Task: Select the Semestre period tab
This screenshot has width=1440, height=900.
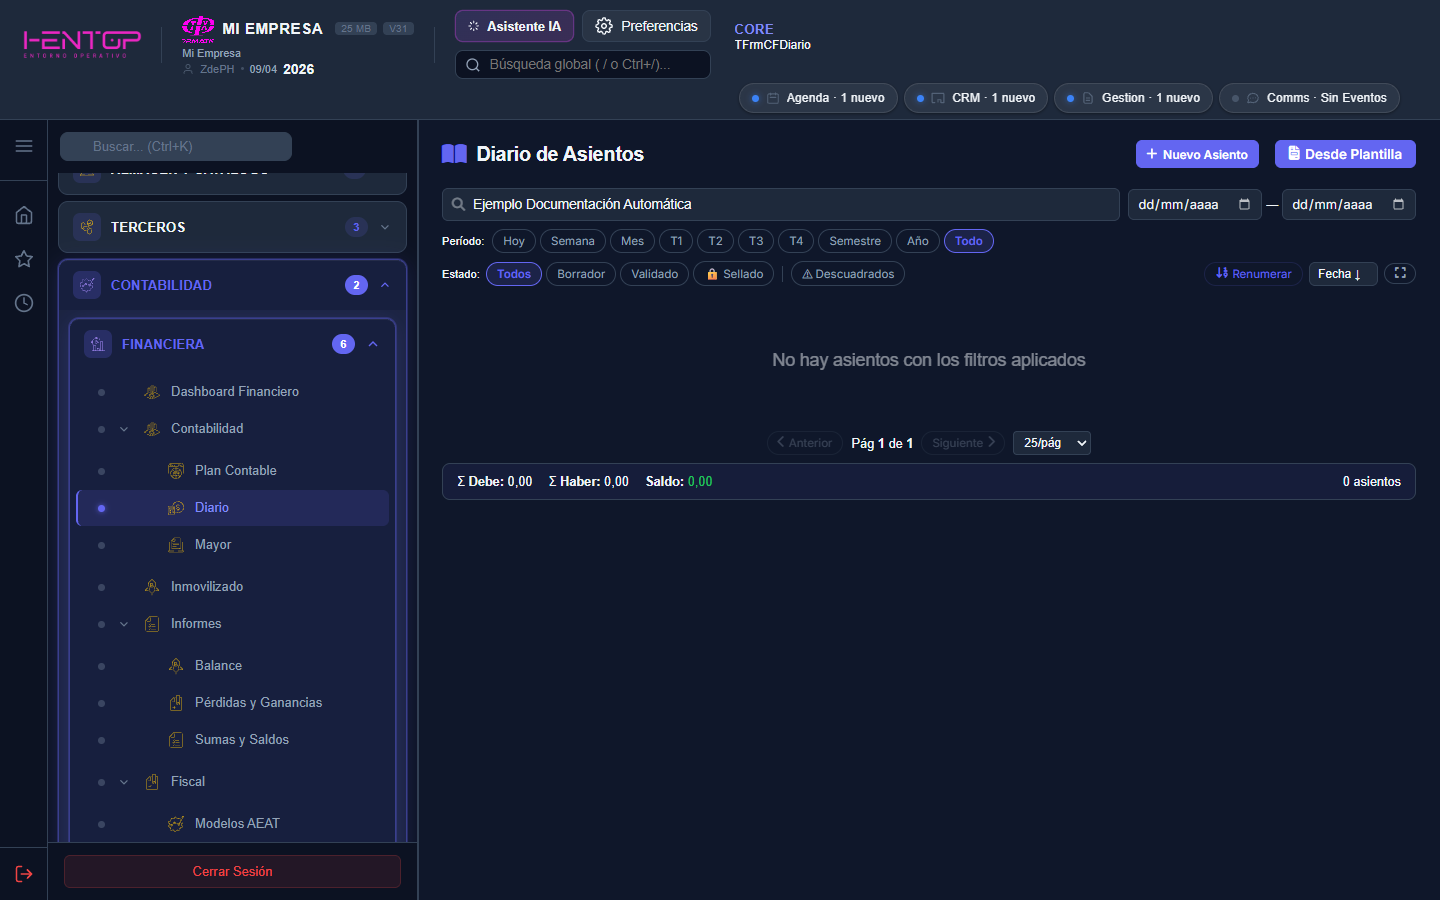Action: click(855, 241)
